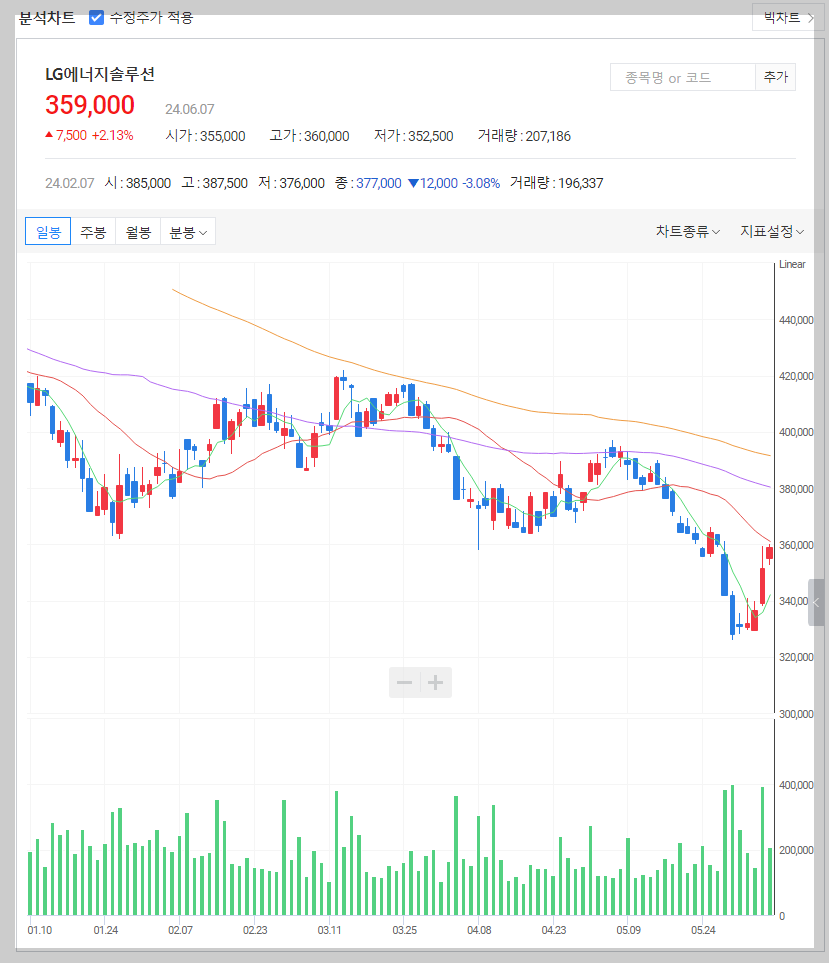Click the 440,000 price axis label
Image resolution: width=829 pixels, height=963 pixels.
point(796,320)
